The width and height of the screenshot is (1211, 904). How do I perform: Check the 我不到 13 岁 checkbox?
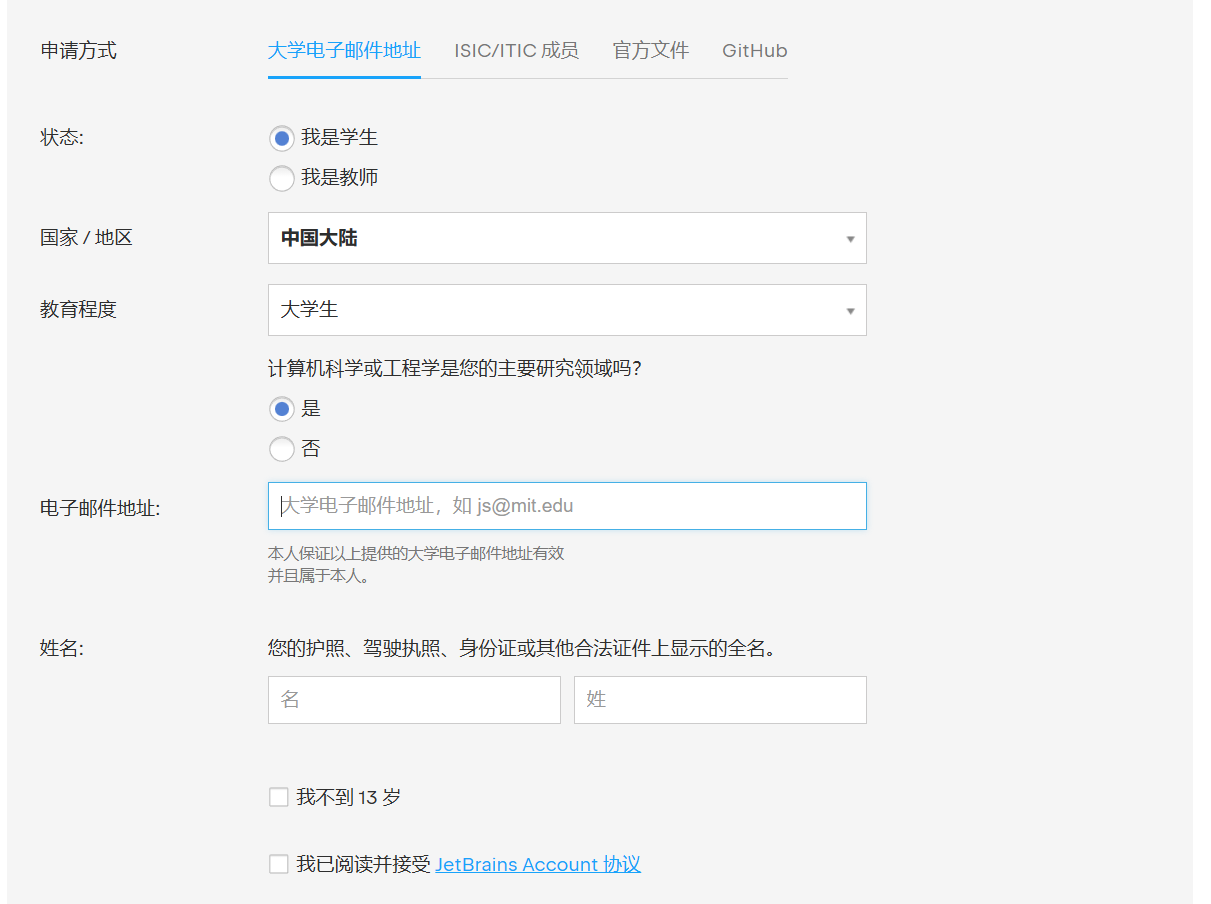tap(279, 797)
